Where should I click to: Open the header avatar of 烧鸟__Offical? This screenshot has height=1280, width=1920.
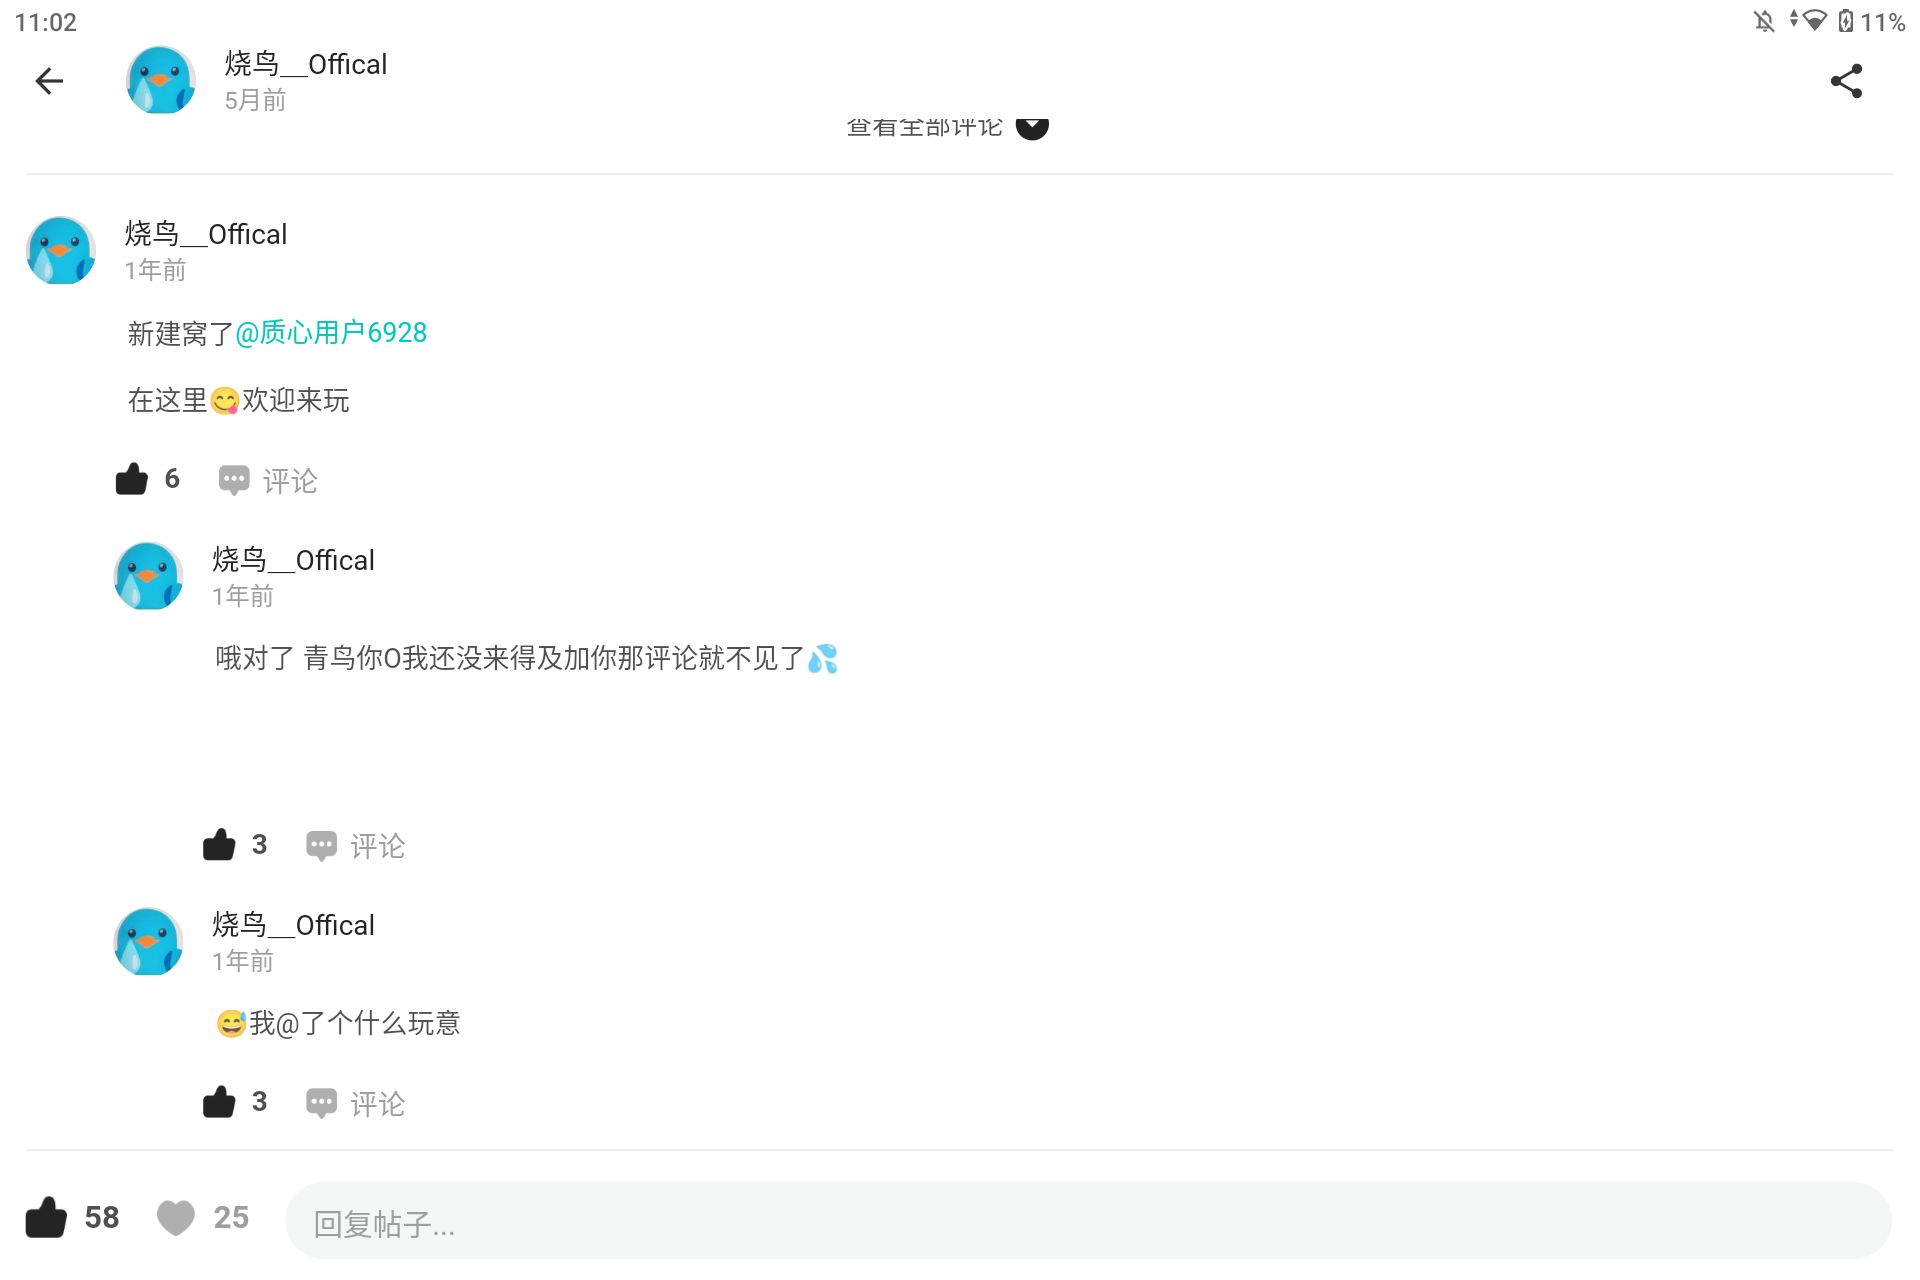click(160, 80)
